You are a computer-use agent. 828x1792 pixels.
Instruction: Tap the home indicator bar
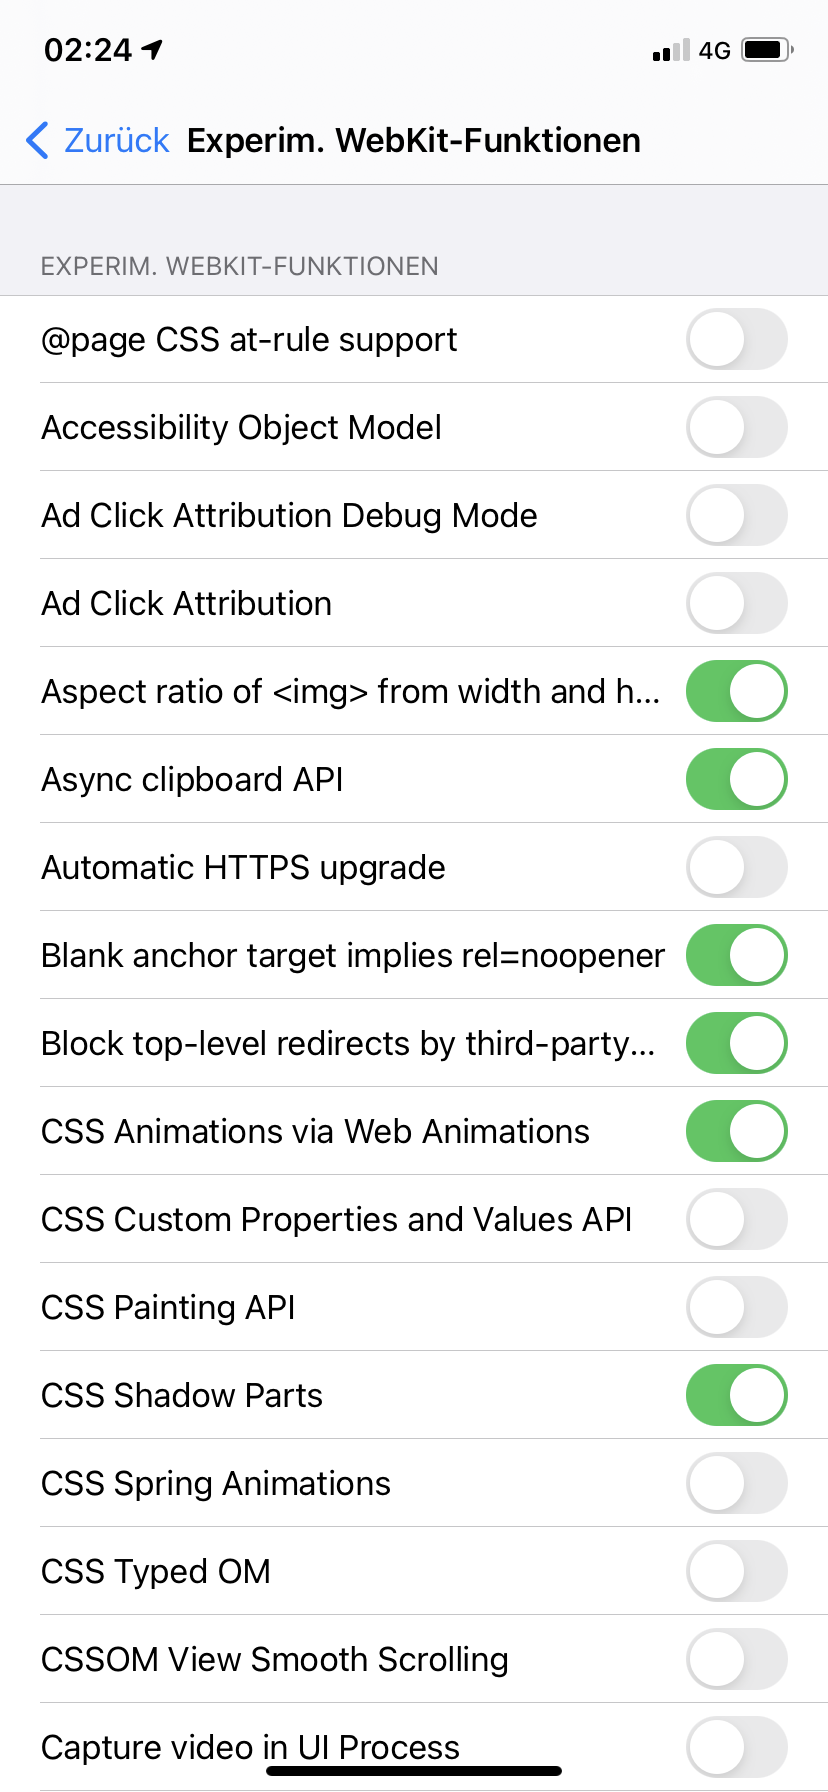point(414,1771)
